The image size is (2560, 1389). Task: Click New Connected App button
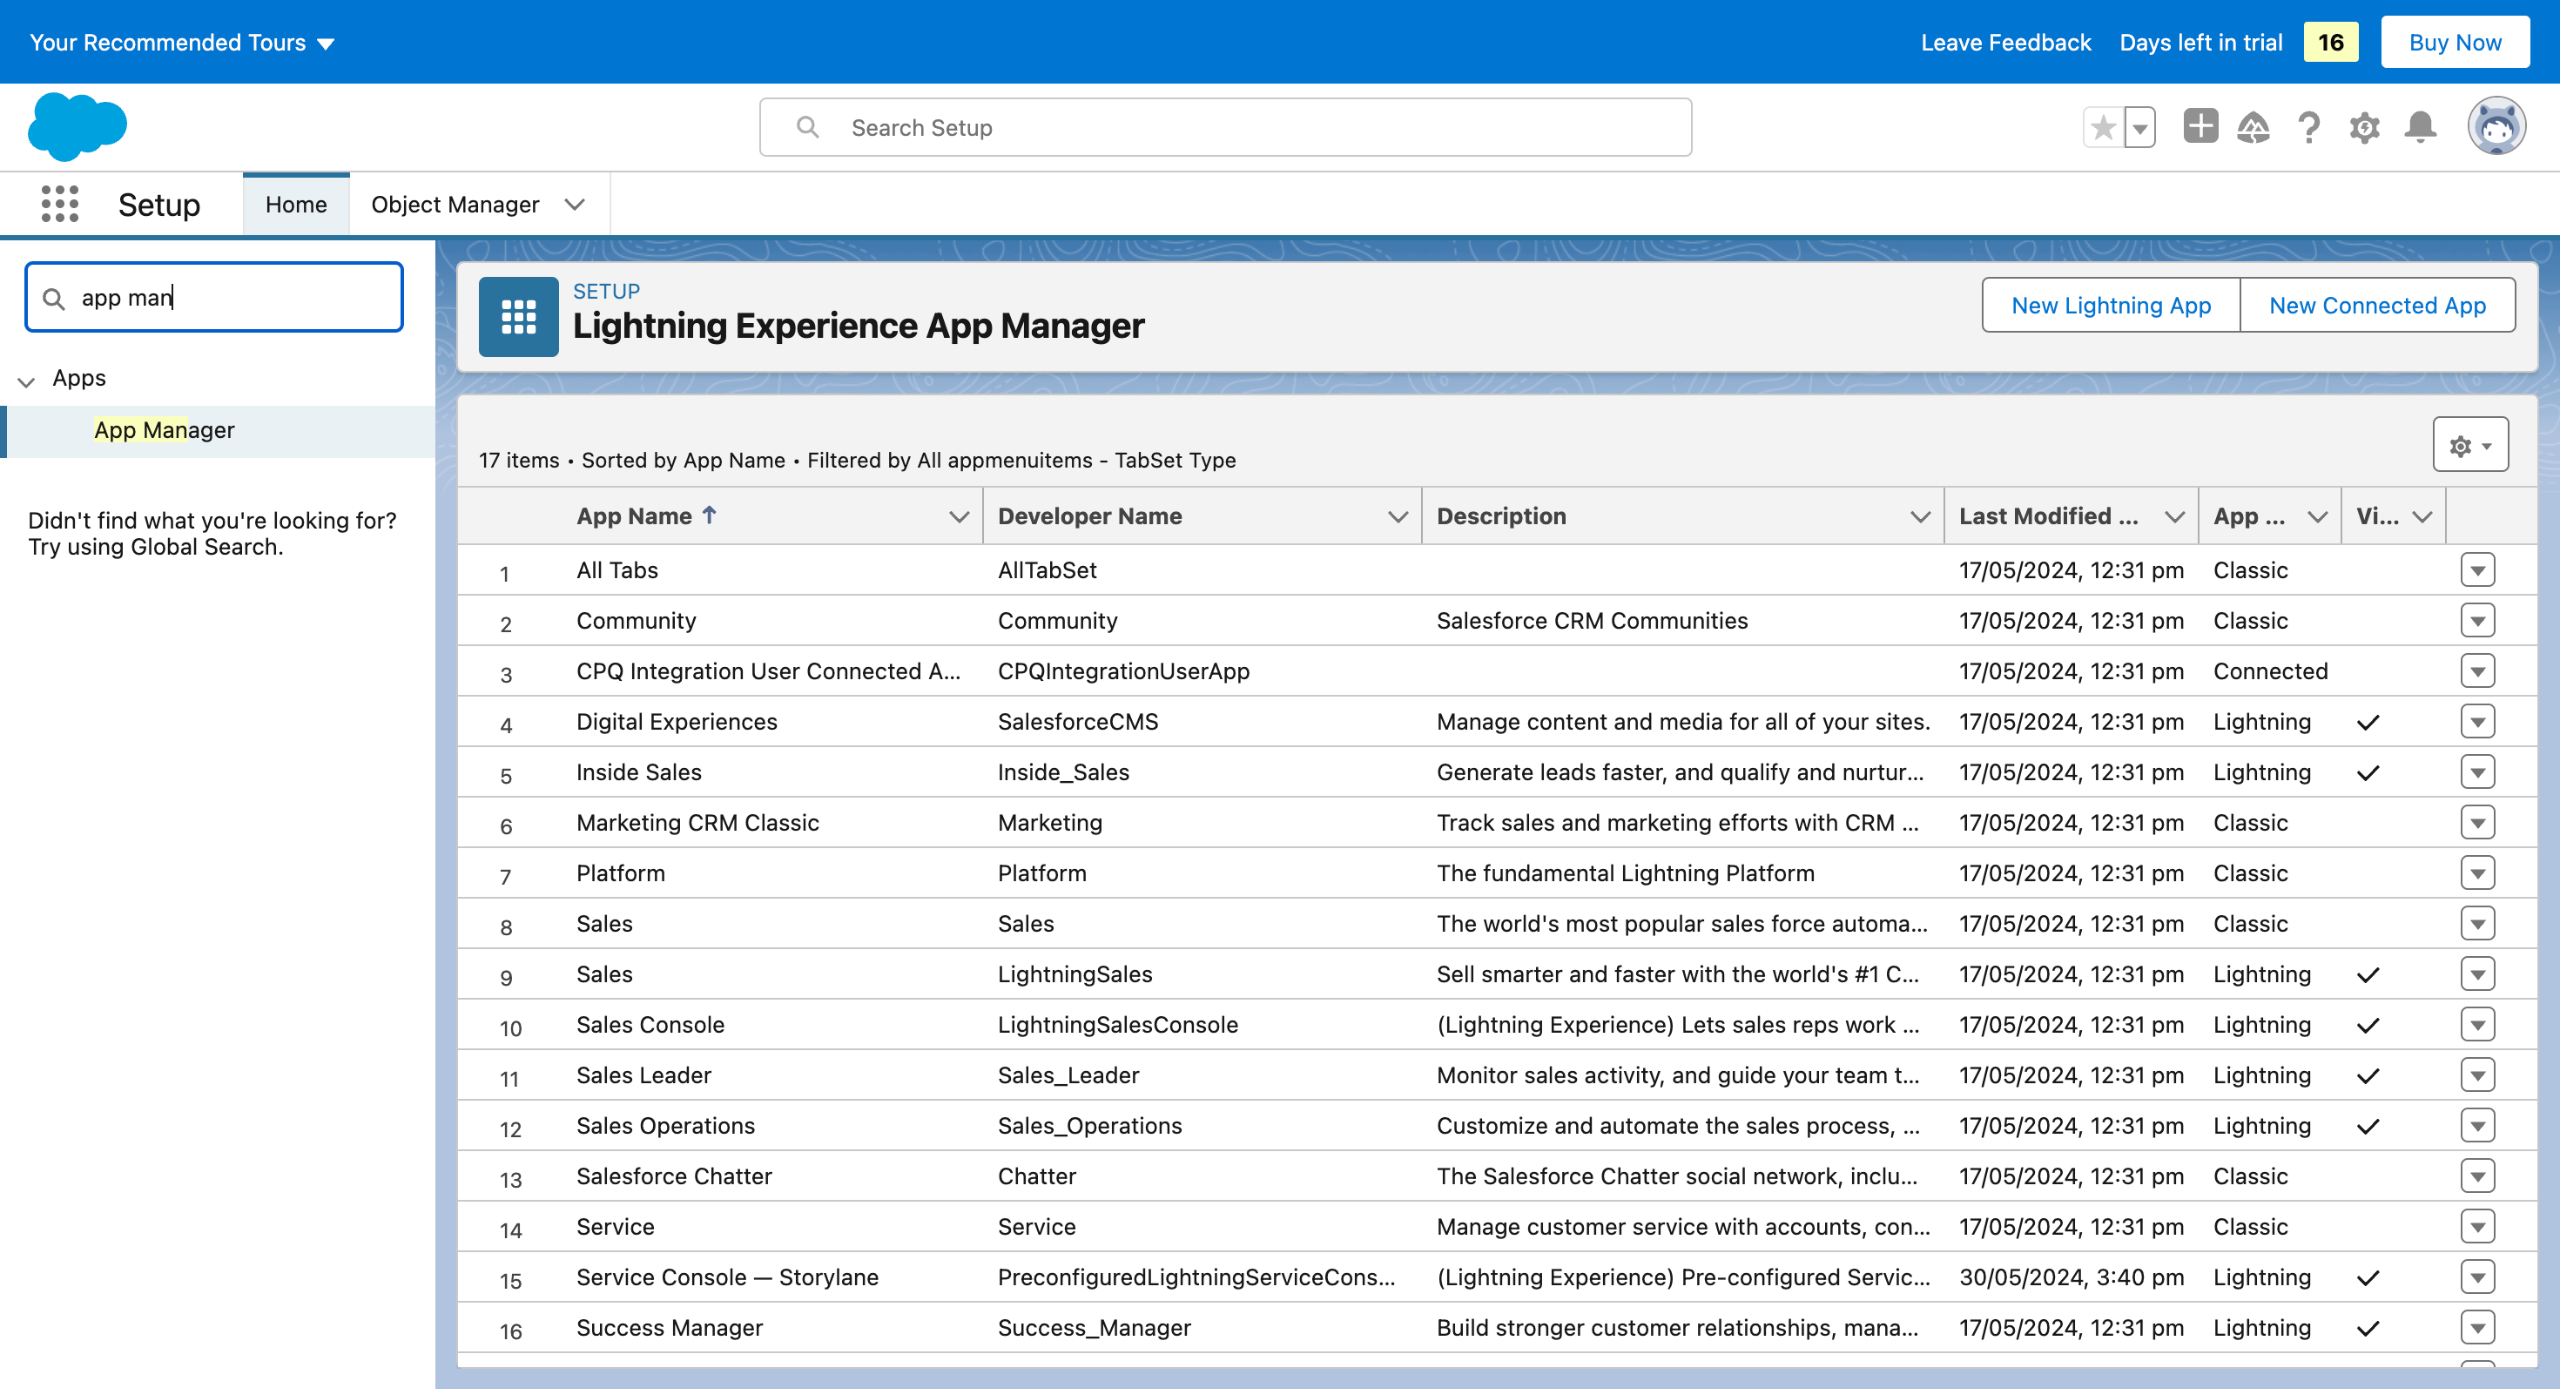pyautogui.click(x=2377, y=305)
